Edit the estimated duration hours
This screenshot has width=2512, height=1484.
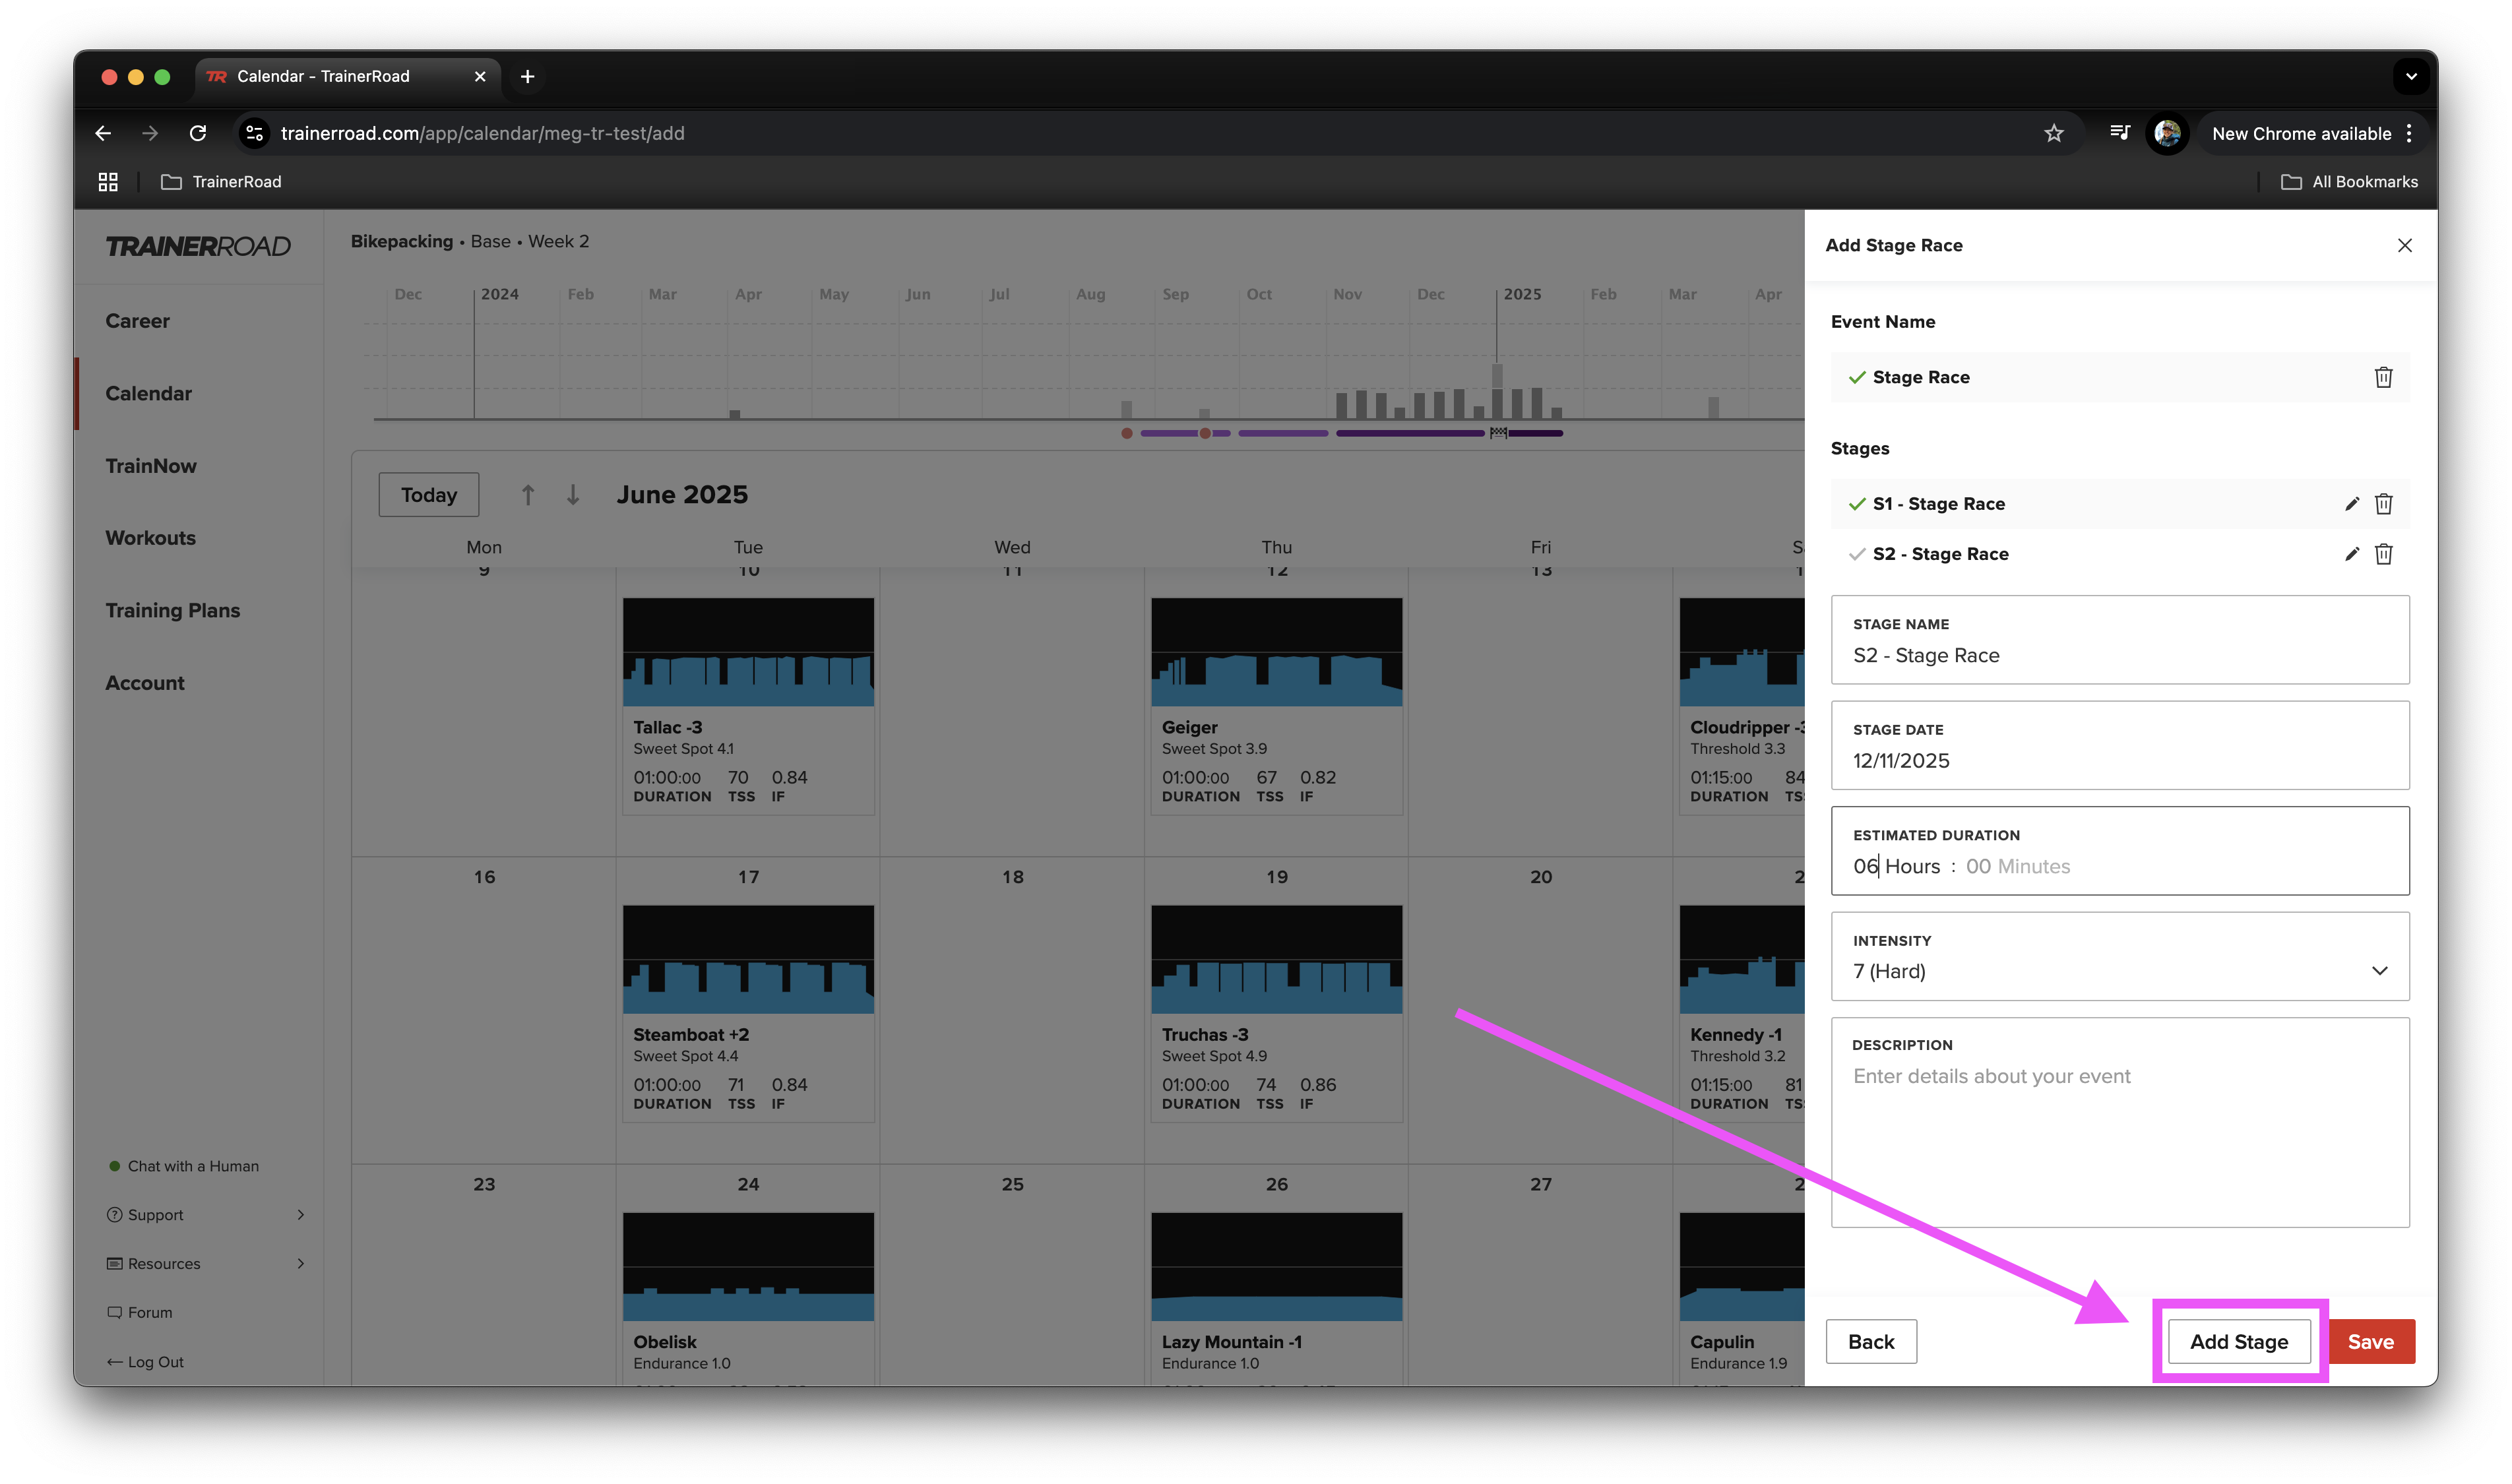coord(1896,866)
